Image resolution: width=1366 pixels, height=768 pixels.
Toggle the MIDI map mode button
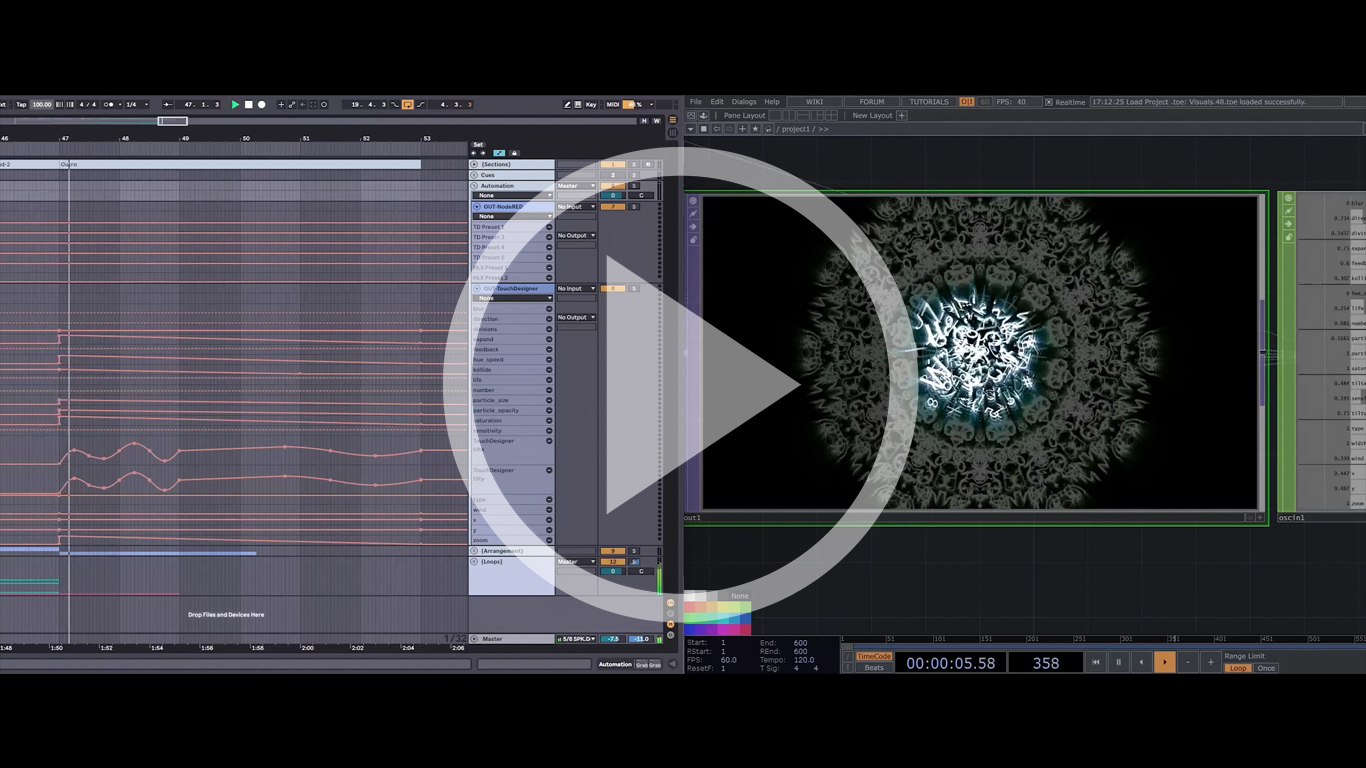[613, 104]
